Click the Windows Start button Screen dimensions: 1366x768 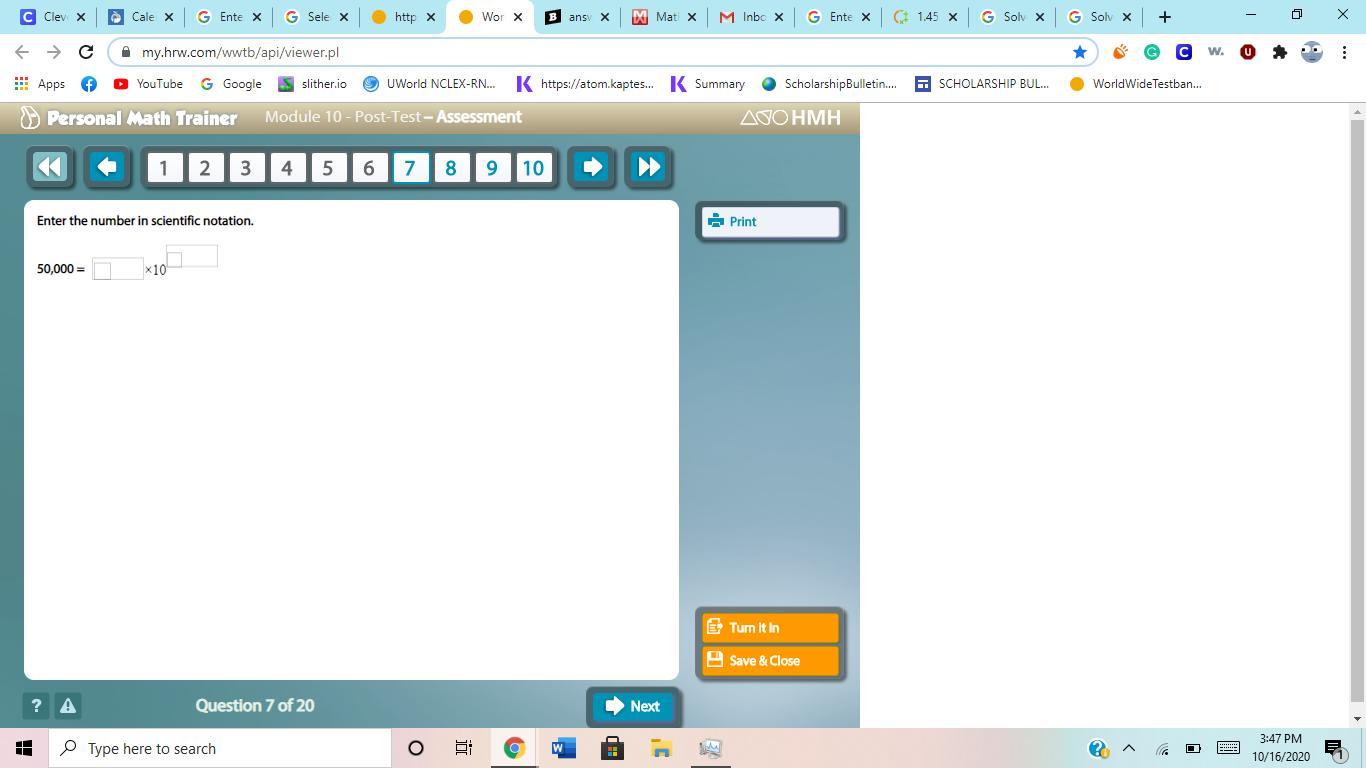24,748
